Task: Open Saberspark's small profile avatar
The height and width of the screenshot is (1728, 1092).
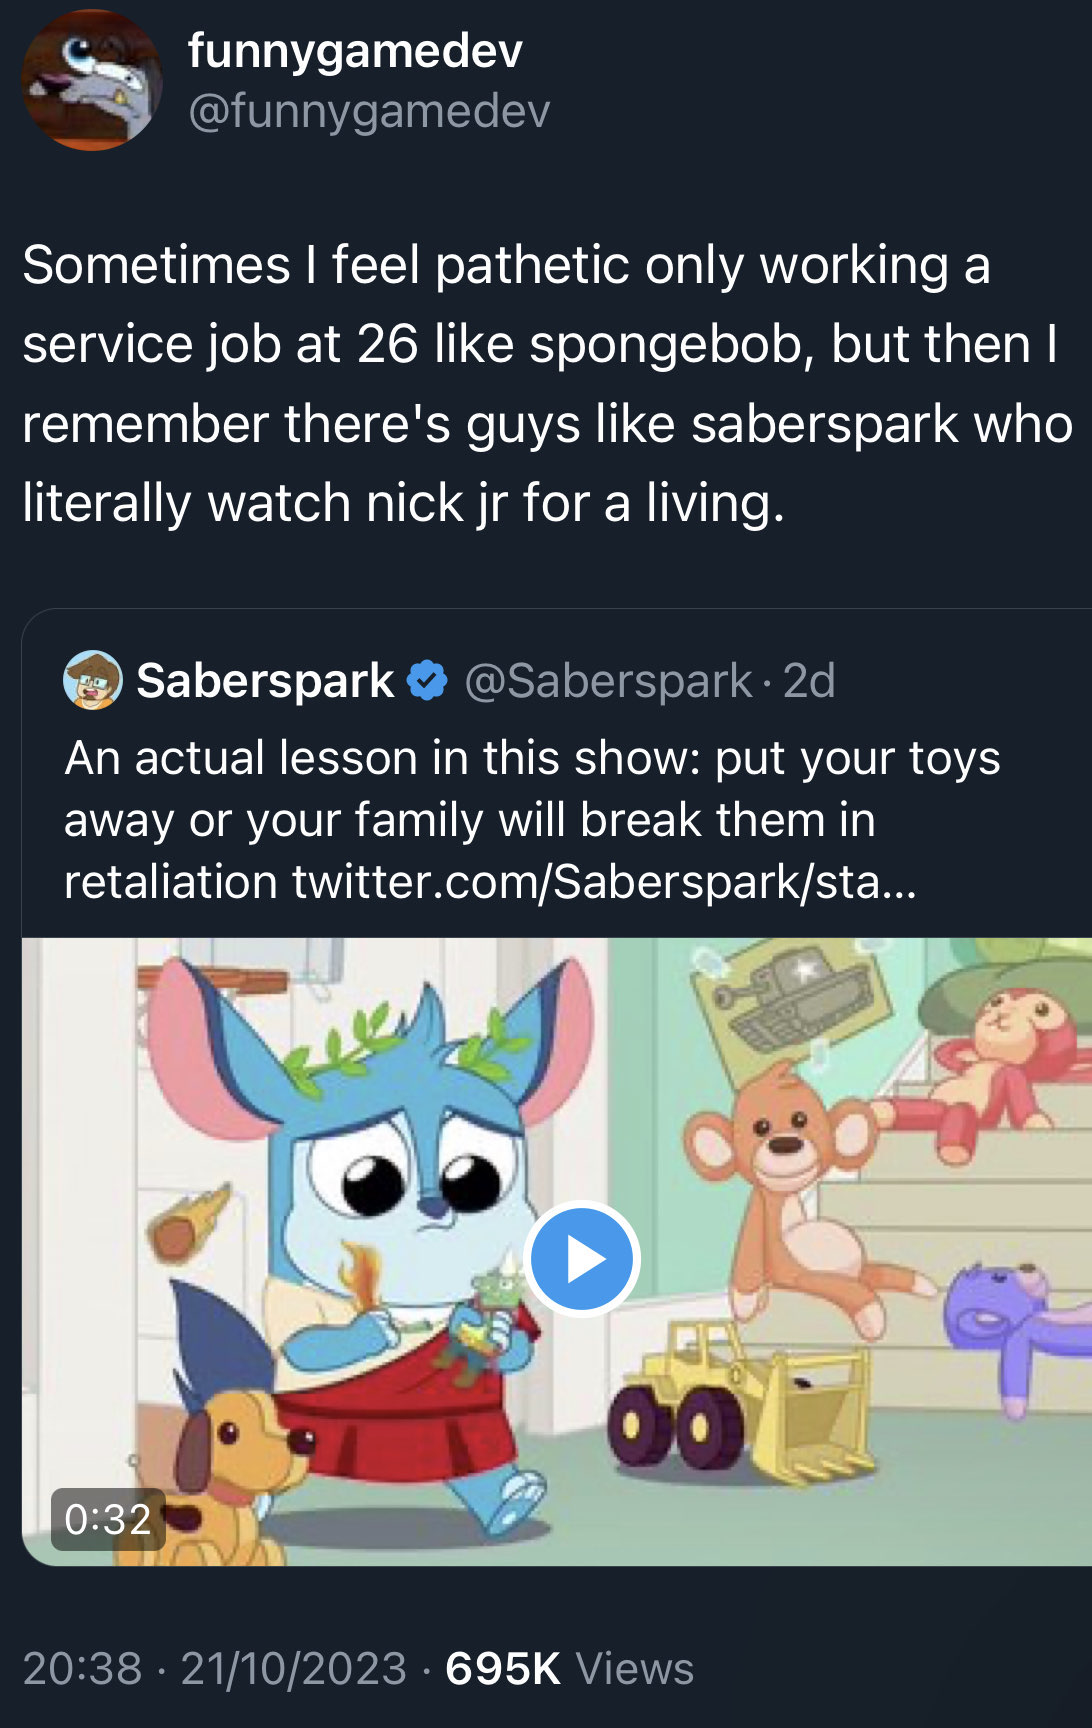Action: pyautogui.click(x=93, y=680)
